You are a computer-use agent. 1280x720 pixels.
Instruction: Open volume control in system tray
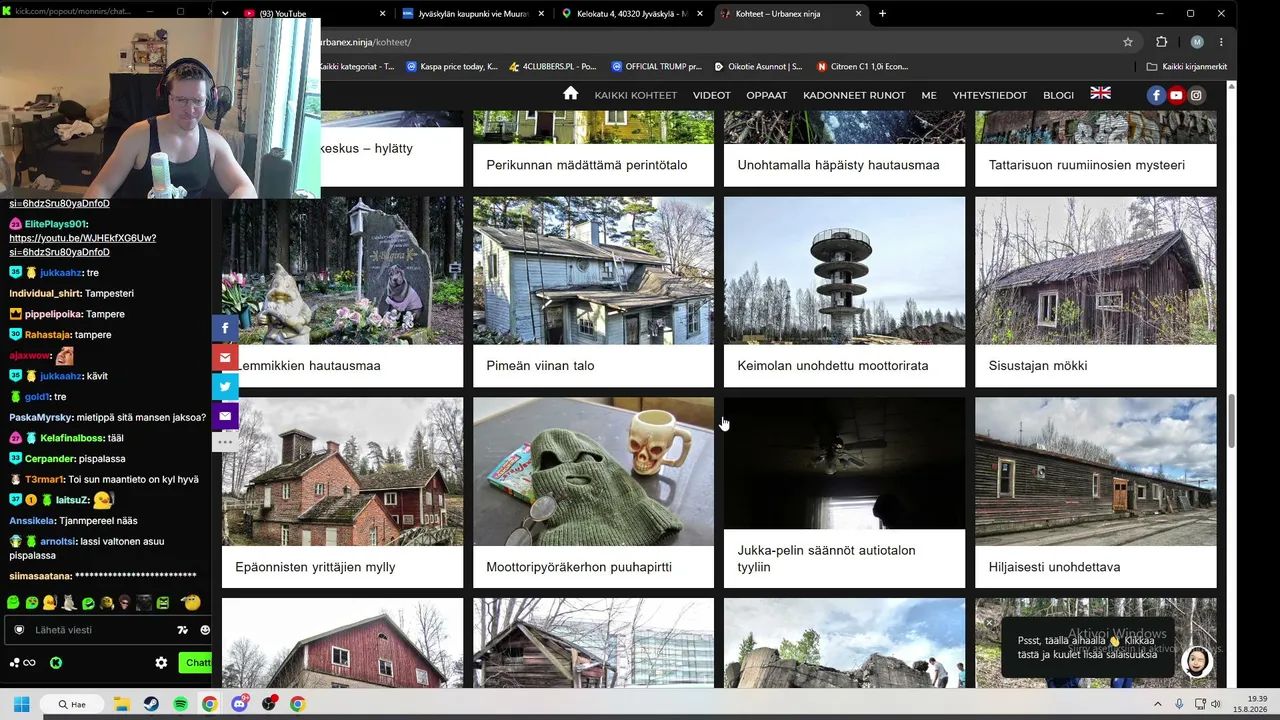[1216, 704]
